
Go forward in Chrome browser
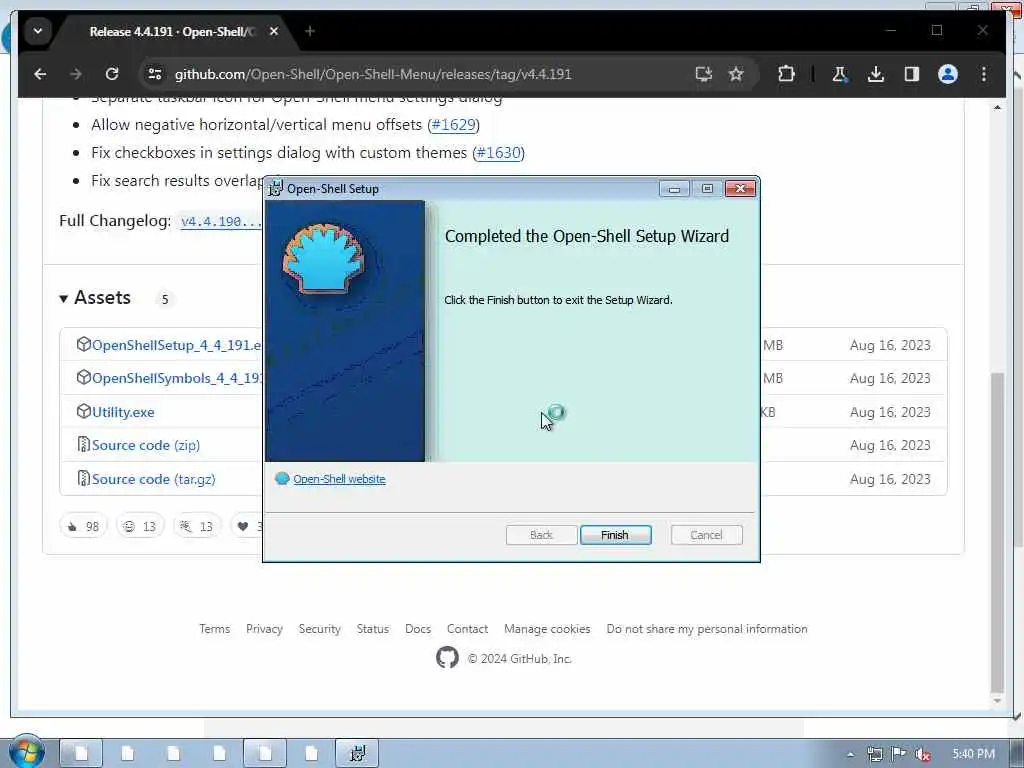76,74
